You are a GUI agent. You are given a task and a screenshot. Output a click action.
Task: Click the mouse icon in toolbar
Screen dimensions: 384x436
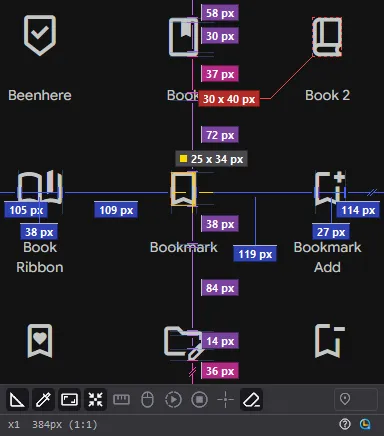(x=147, y=399)
